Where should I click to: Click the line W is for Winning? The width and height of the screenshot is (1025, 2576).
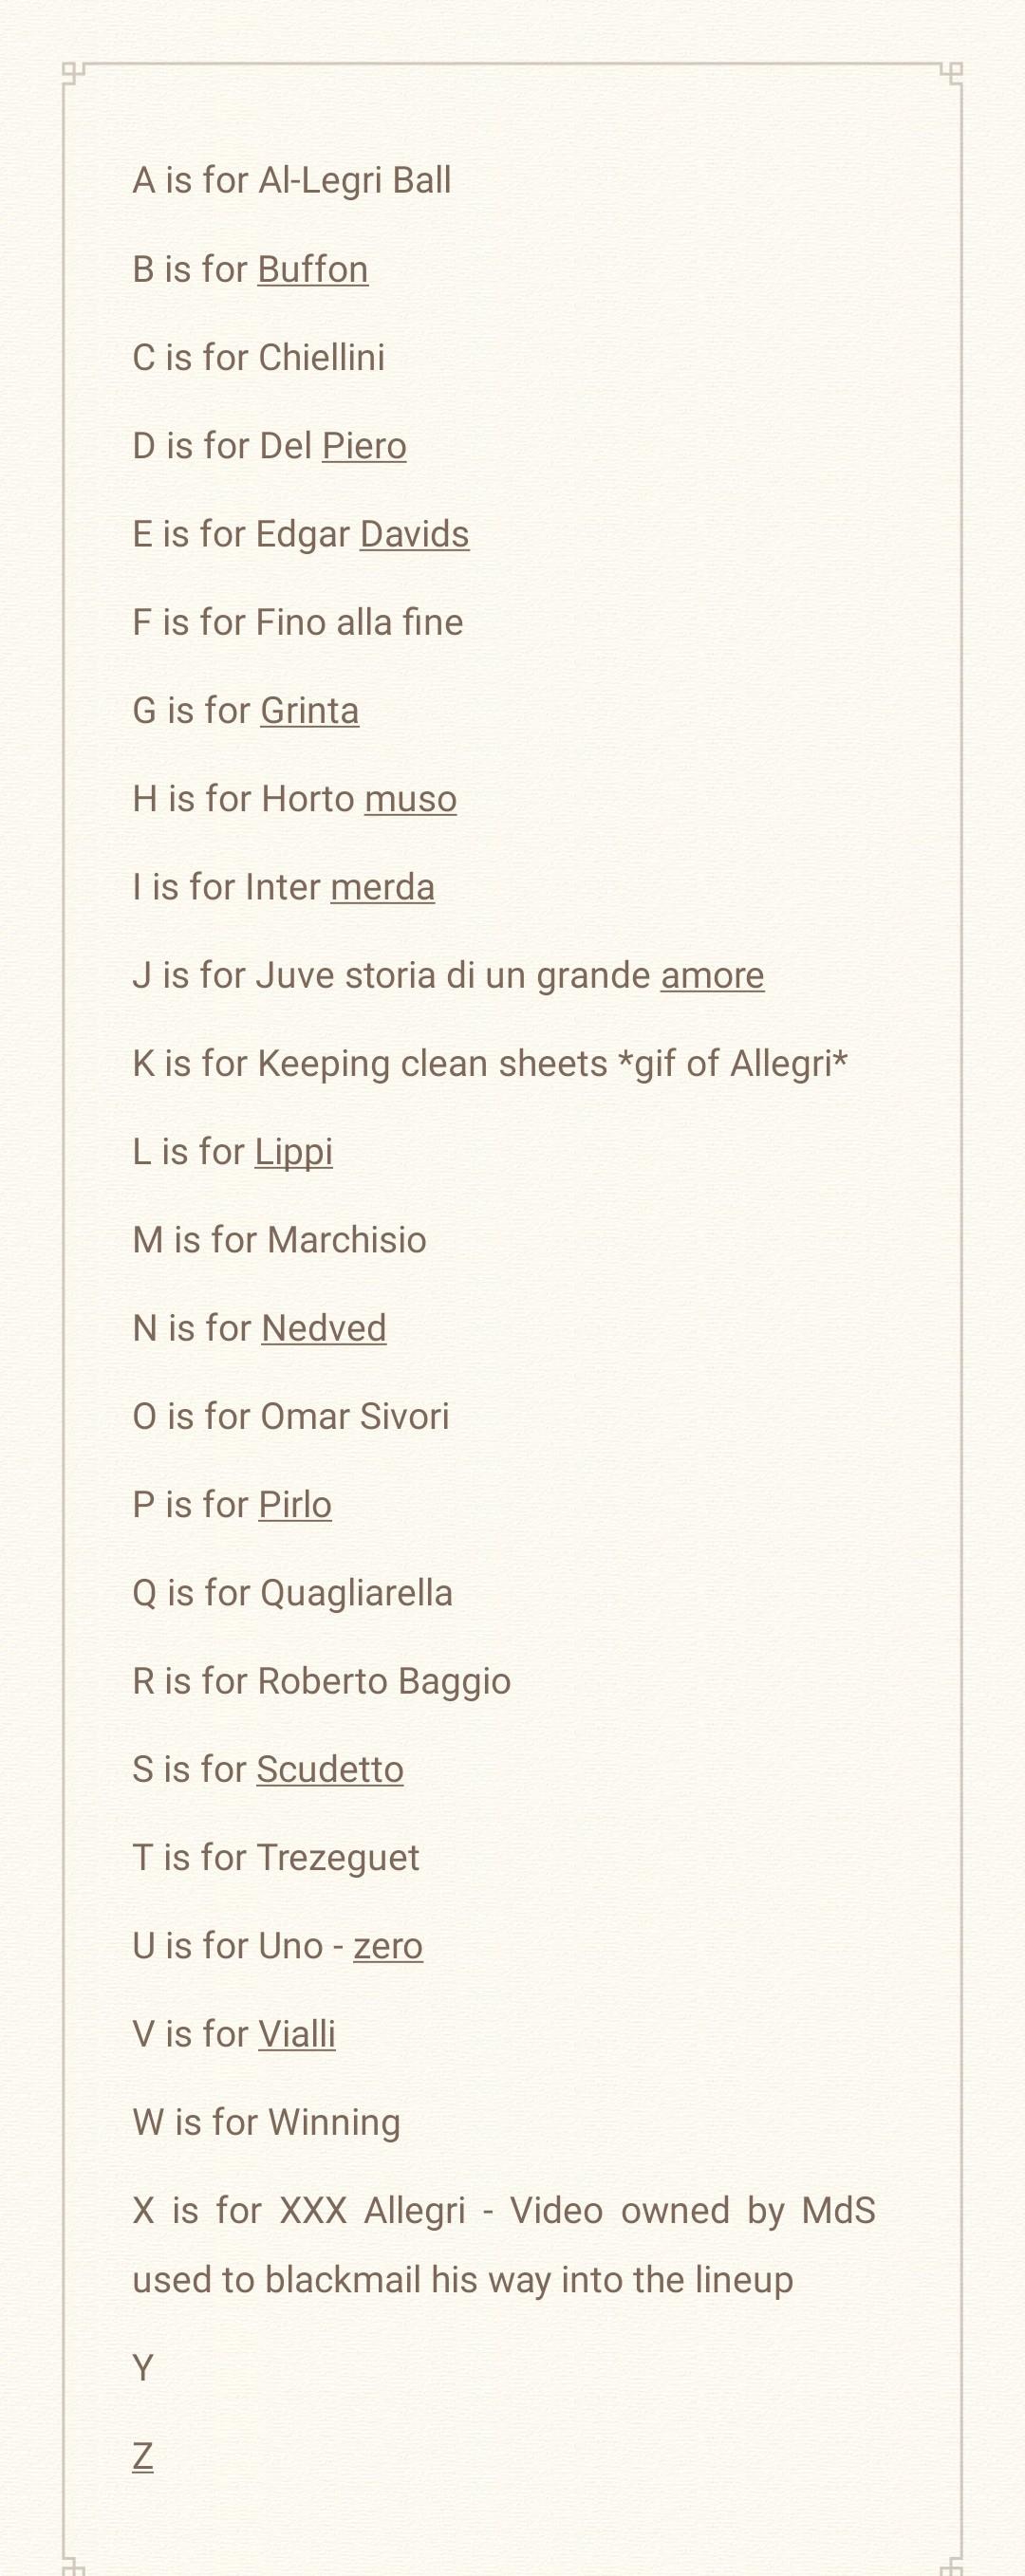[x=266, y=2122]
